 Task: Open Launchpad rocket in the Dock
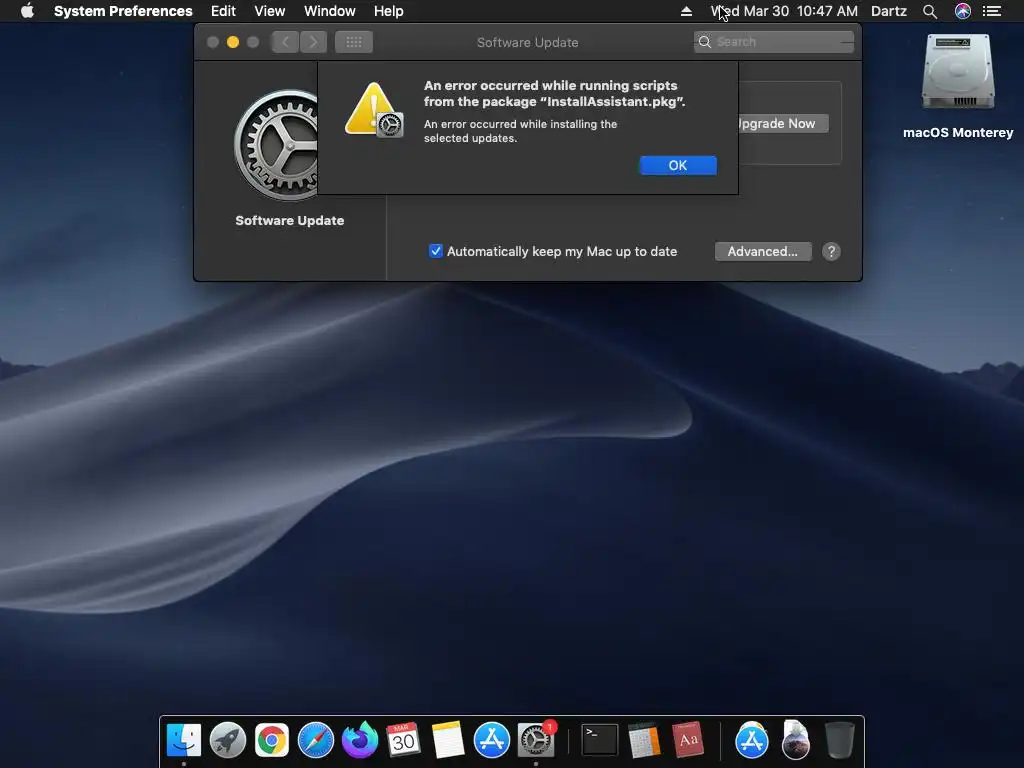pos(228,740)
